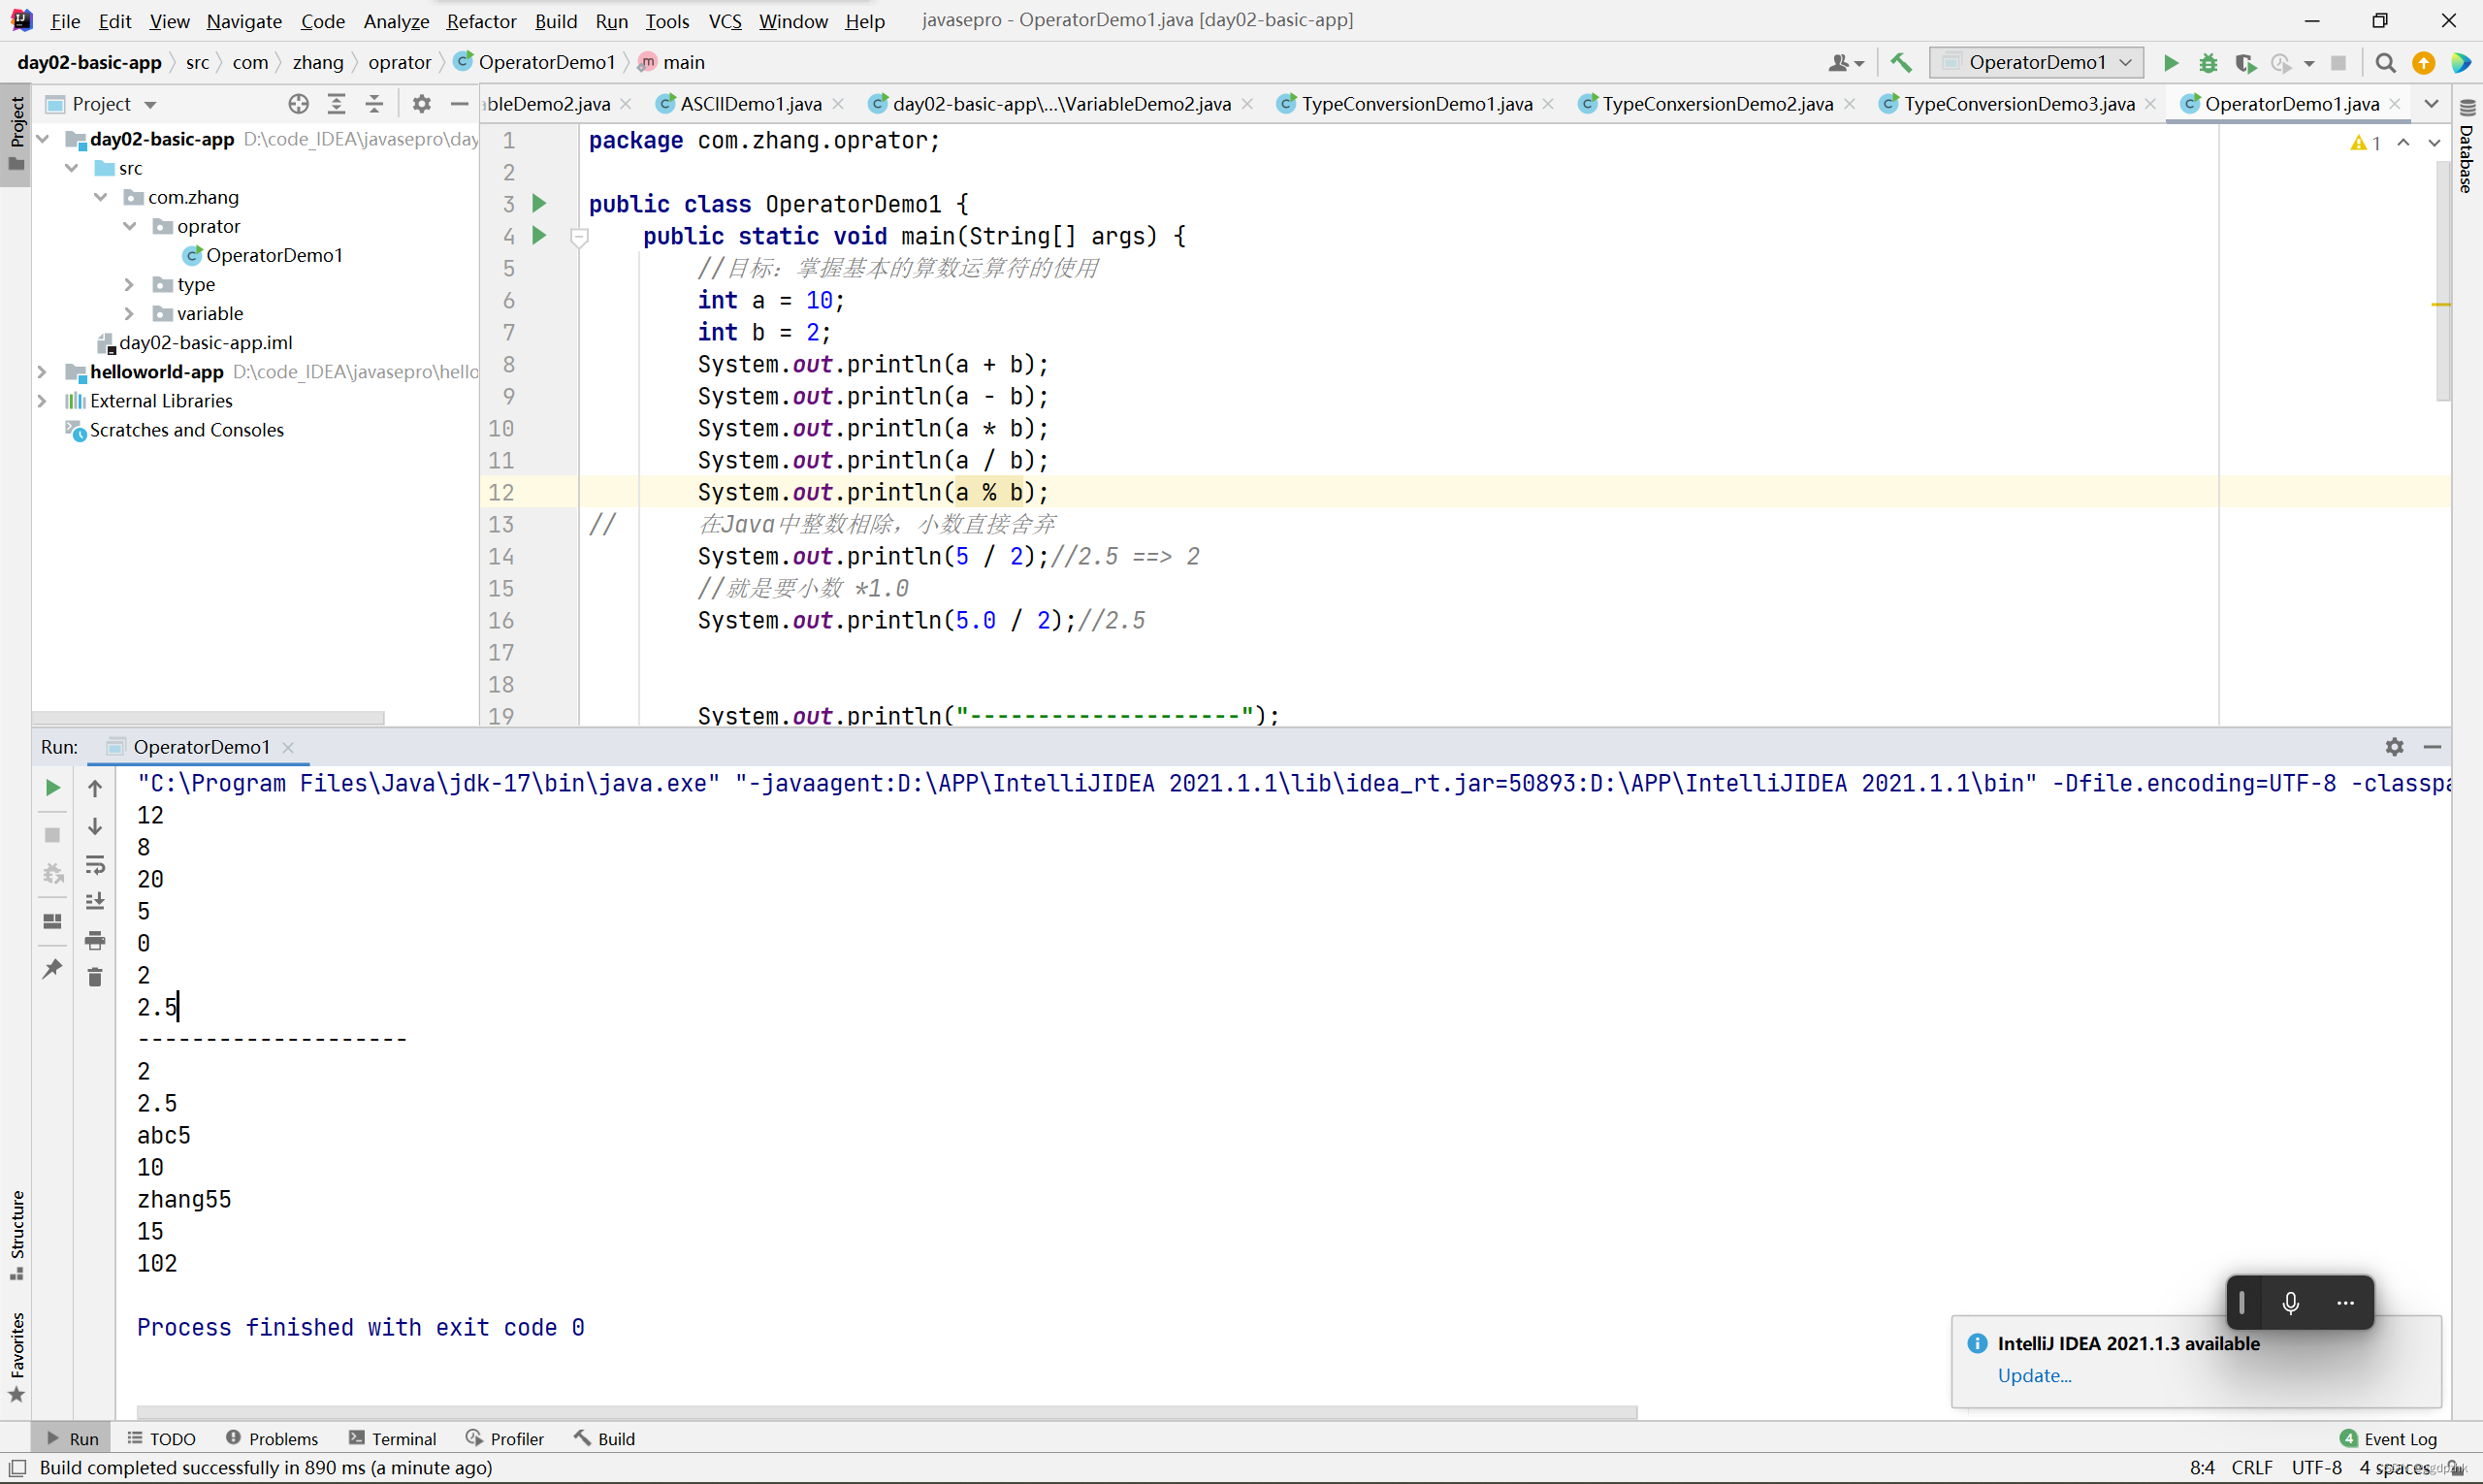Image resolution: width=2483 pixels, height=1484 pixels.
Task: Pin the Run tab with the pin icon
Action: click(x=53, y=968)
